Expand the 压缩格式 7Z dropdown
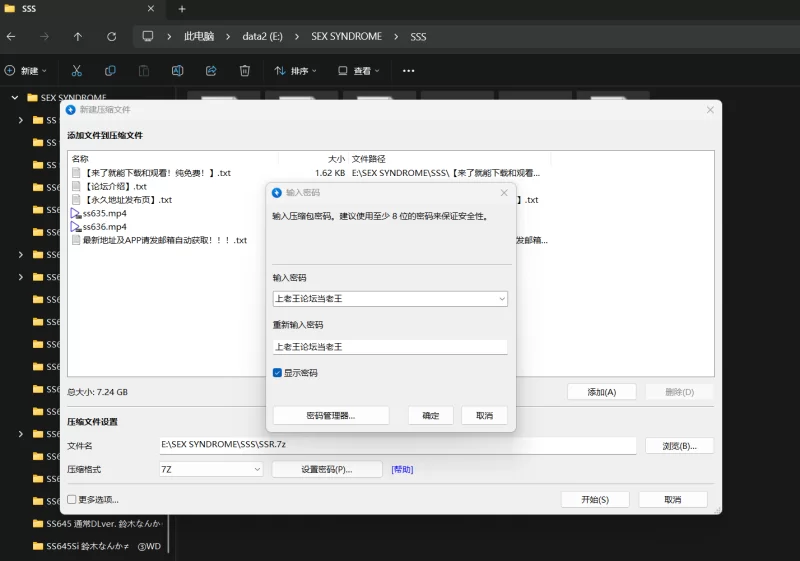 [257, 469]
